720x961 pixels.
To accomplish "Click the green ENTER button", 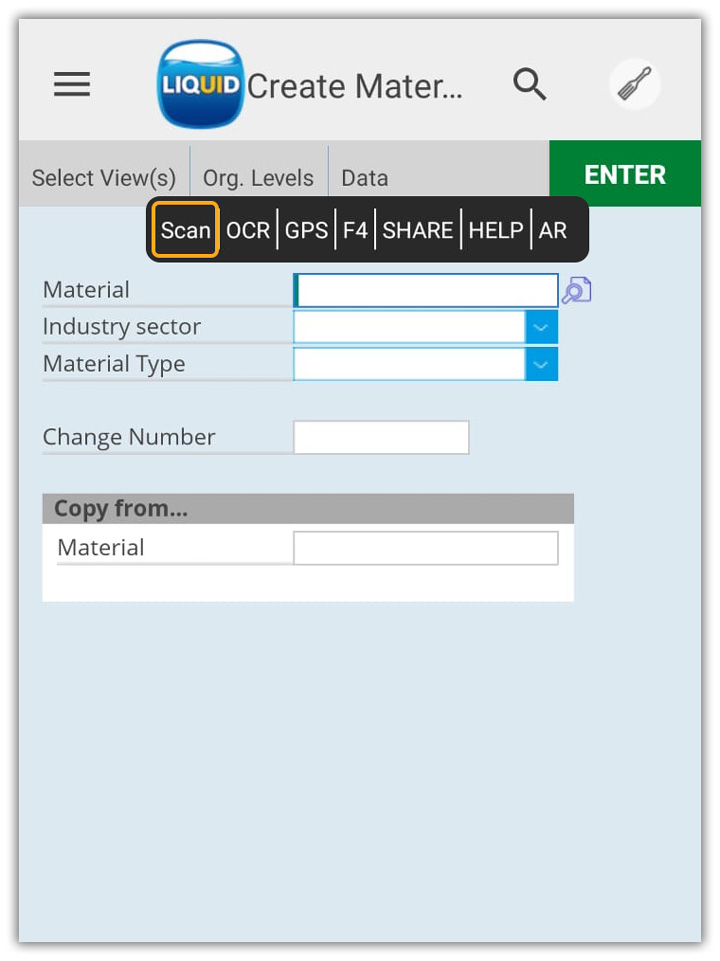I will pos(625,173).
